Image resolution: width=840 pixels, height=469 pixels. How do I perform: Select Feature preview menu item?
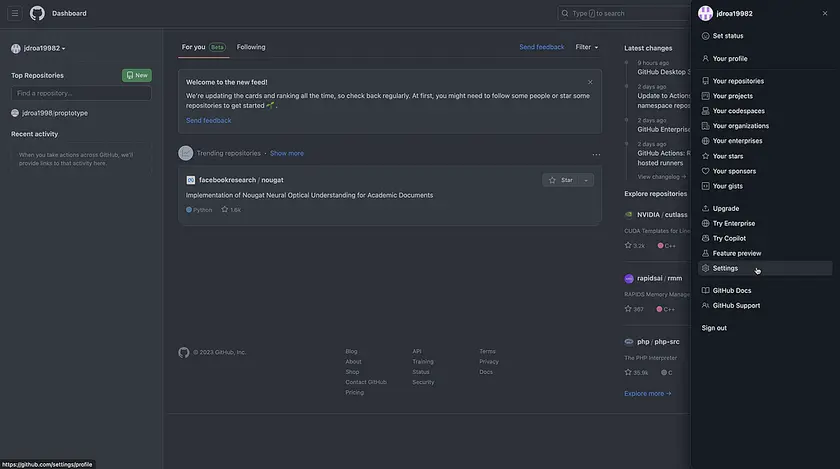764,254
